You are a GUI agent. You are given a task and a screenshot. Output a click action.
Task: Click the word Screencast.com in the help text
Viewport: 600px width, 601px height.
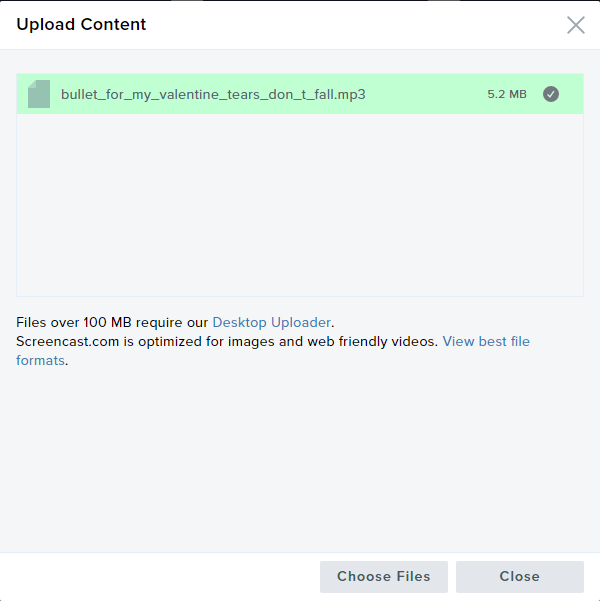tap(67, 341)
